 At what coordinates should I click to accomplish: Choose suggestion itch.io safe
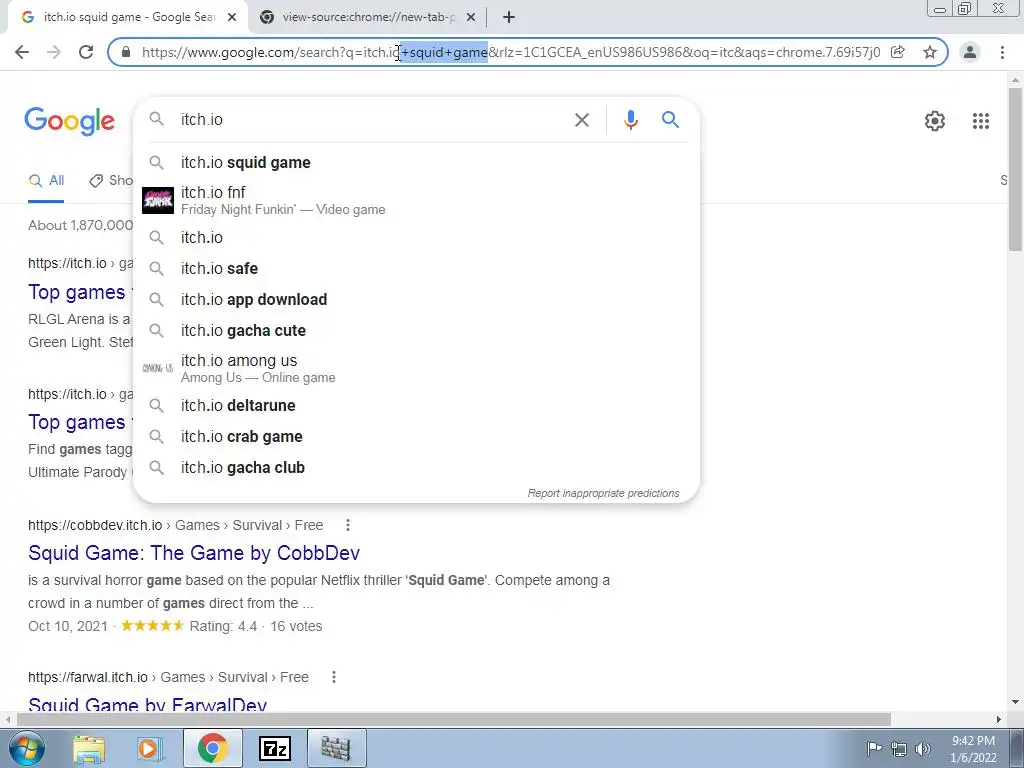(x=416, y=268)
